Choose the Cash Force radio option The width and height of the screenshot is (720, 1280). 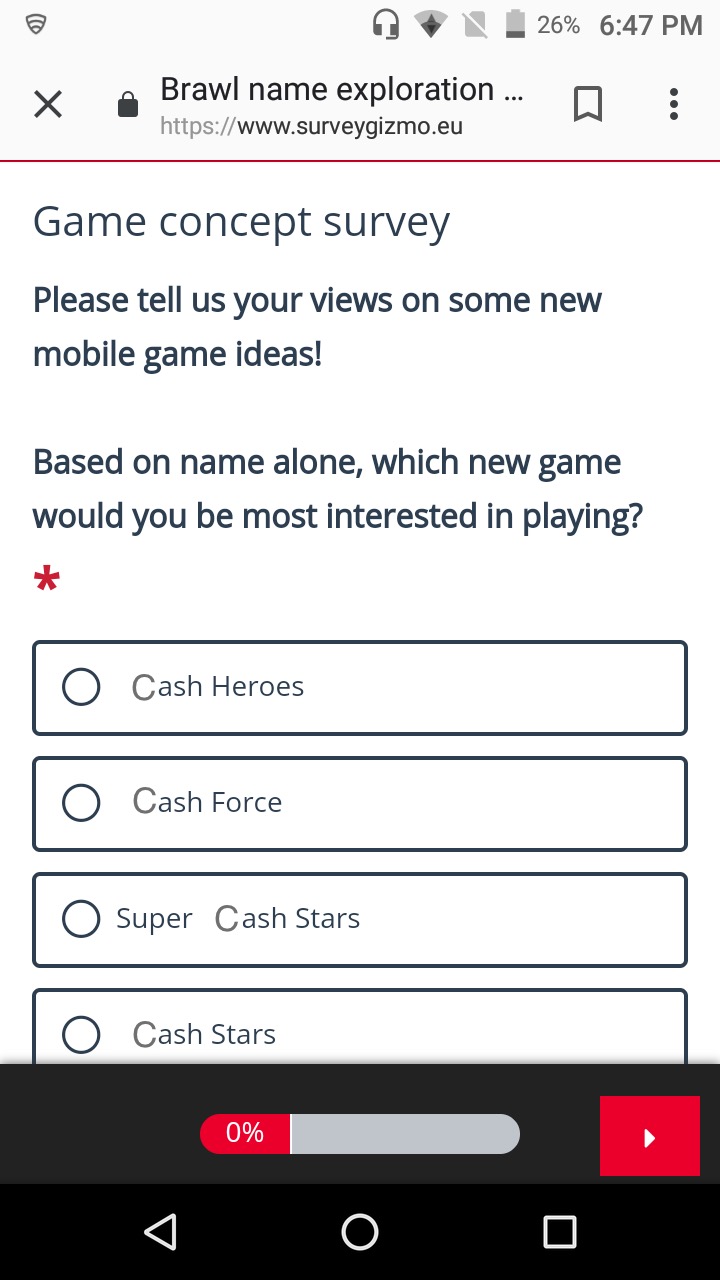tap(81, 803)
